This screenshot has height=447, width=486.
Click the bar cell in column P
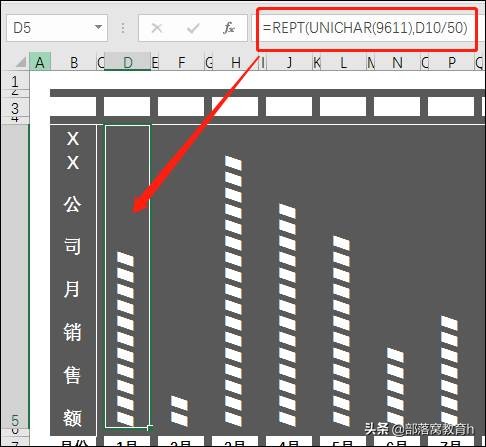[x=451, y=276]
